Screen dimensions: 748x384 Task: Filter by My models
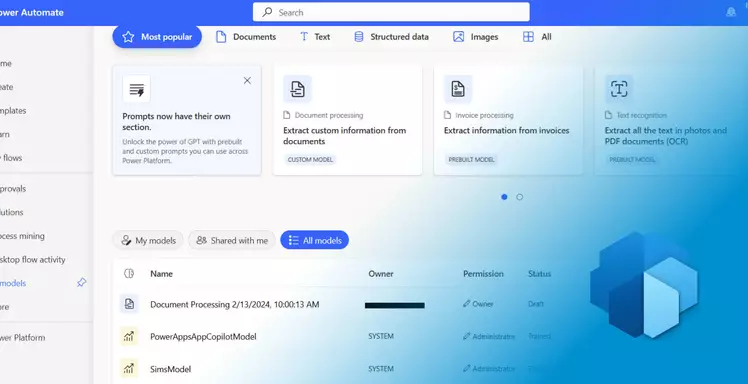[x=148, y=240]
